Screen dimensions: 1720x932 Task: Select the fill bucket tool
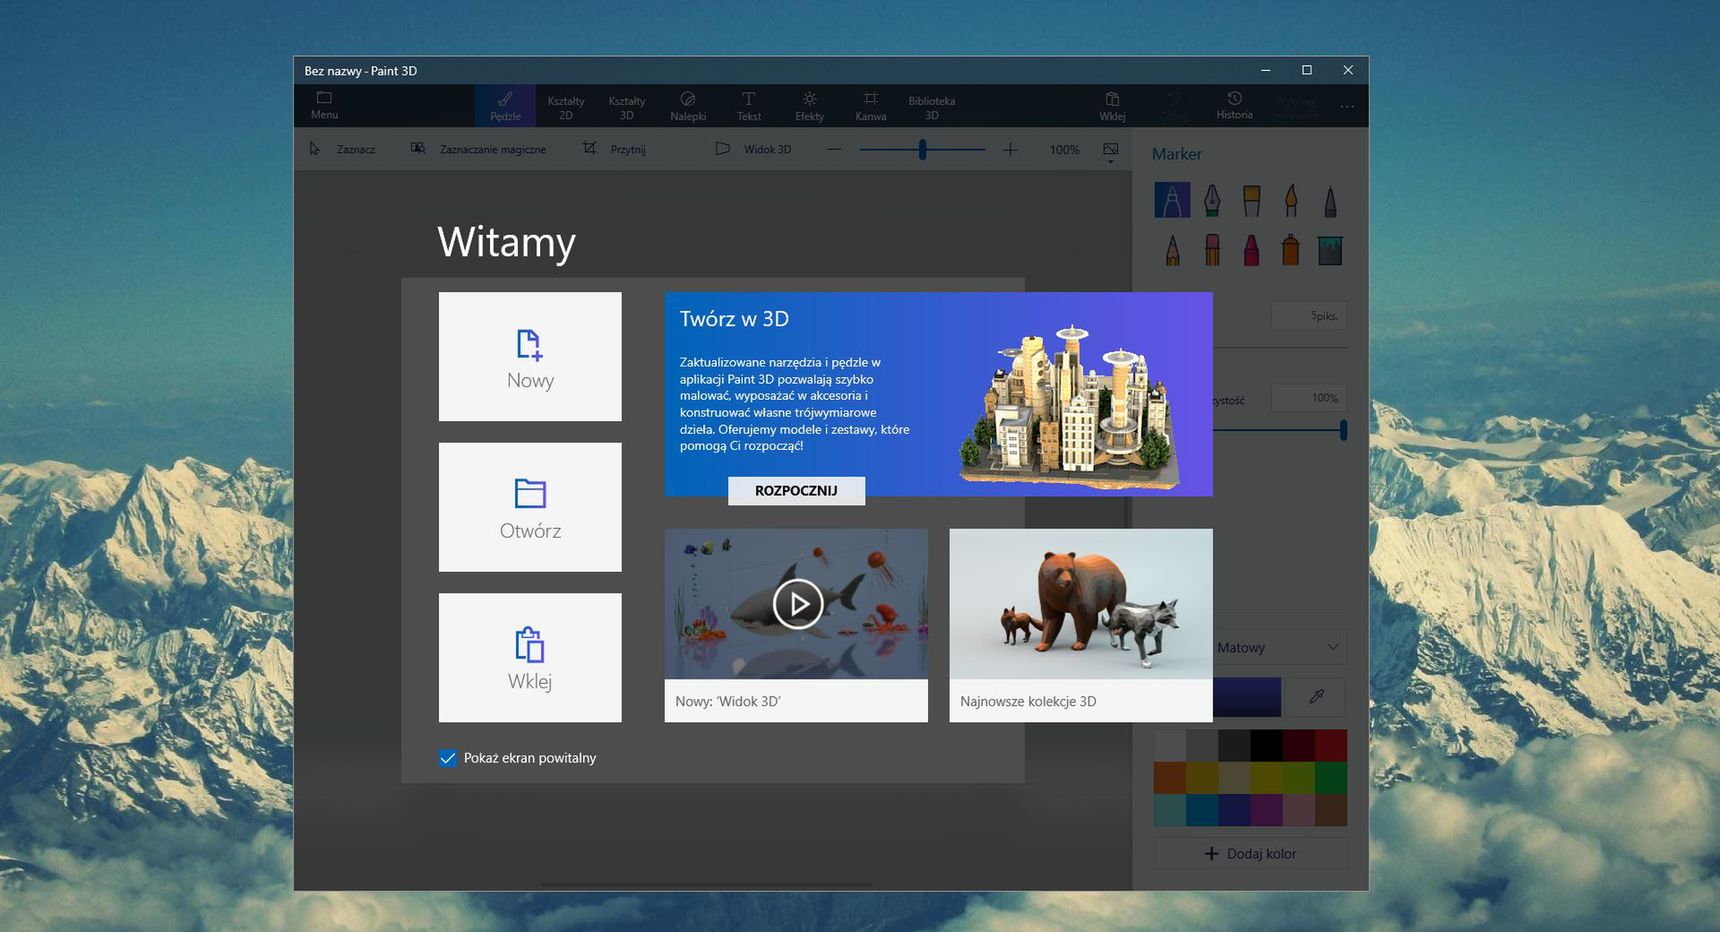1330,249
